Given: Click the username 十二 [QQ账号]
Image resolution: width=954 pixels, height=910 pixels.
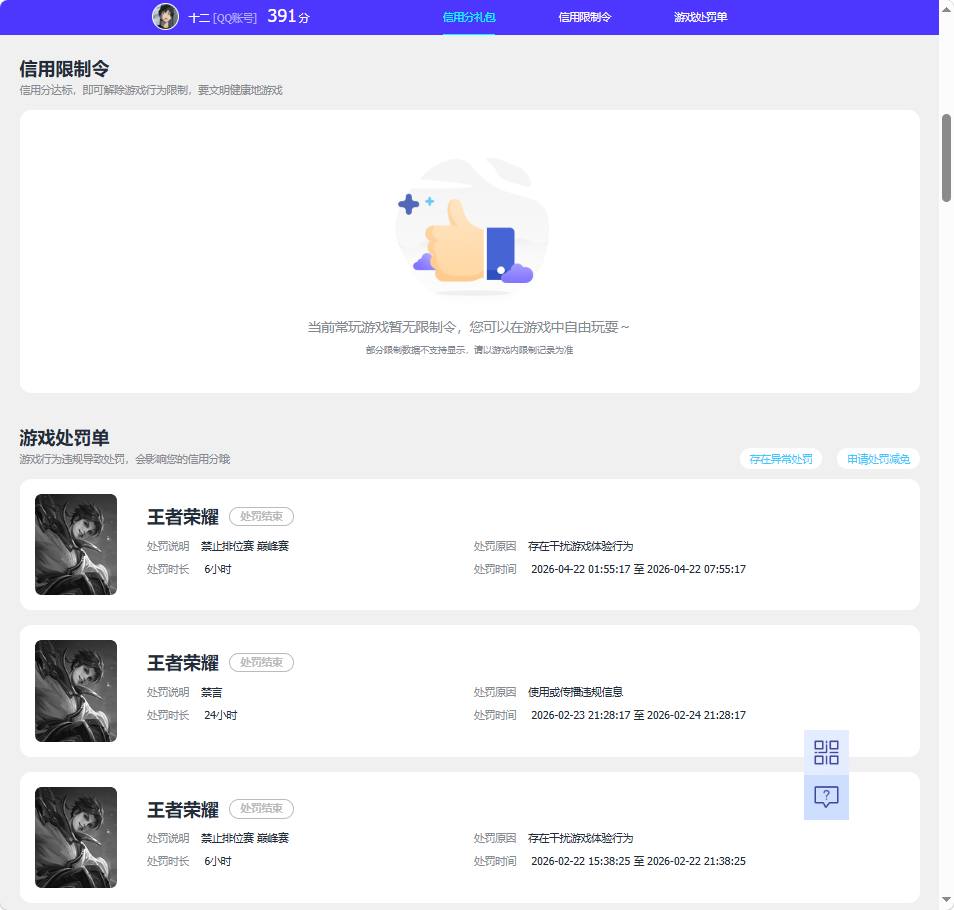Looking at the screenshot, I should point(223,18).
